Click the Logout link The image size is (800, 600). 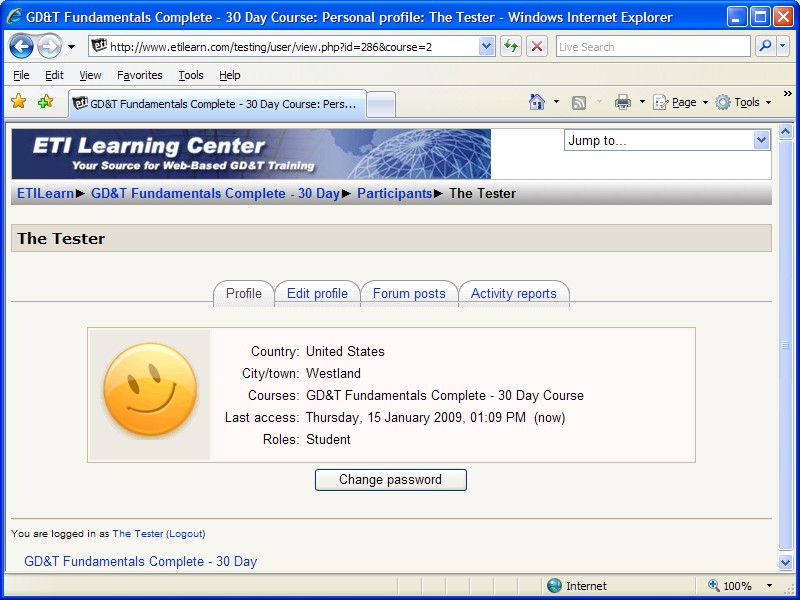186,534
